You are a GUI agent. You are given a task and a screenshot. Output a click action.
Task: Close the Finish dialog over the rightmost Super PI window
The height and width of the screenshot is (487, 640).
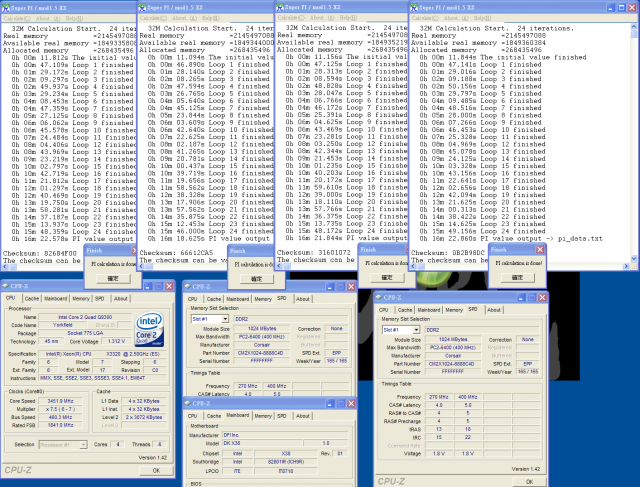540,249
